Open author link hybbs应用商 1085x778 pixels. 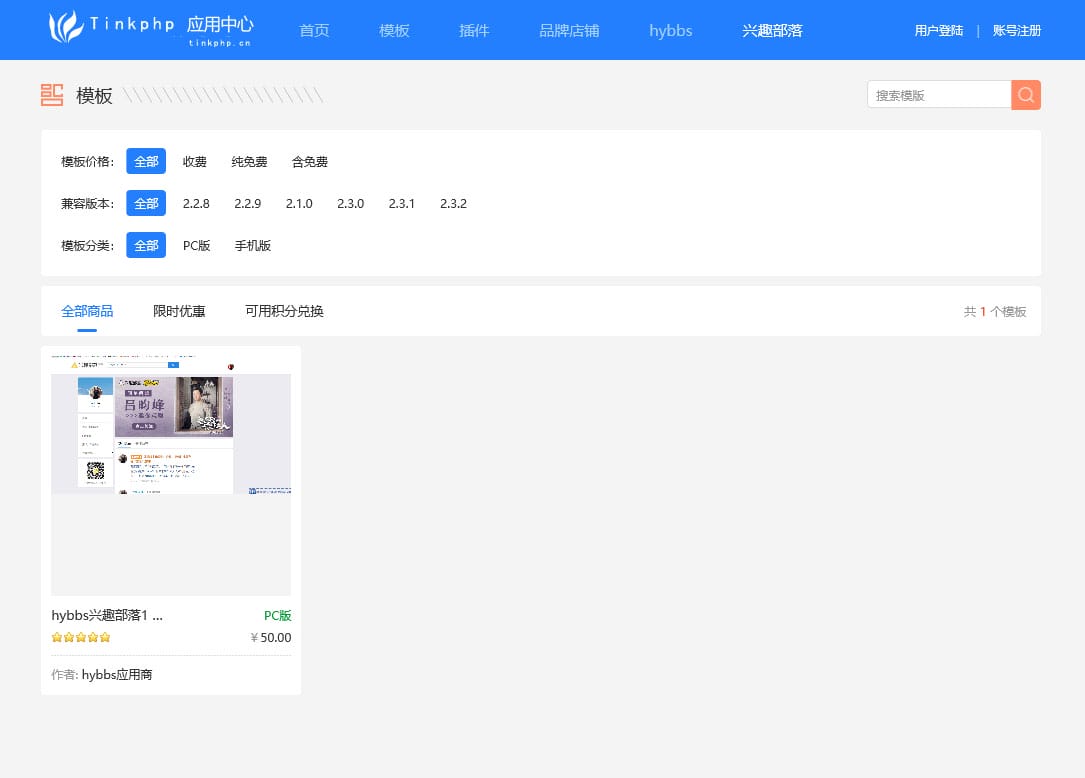[x=117, y=674]
